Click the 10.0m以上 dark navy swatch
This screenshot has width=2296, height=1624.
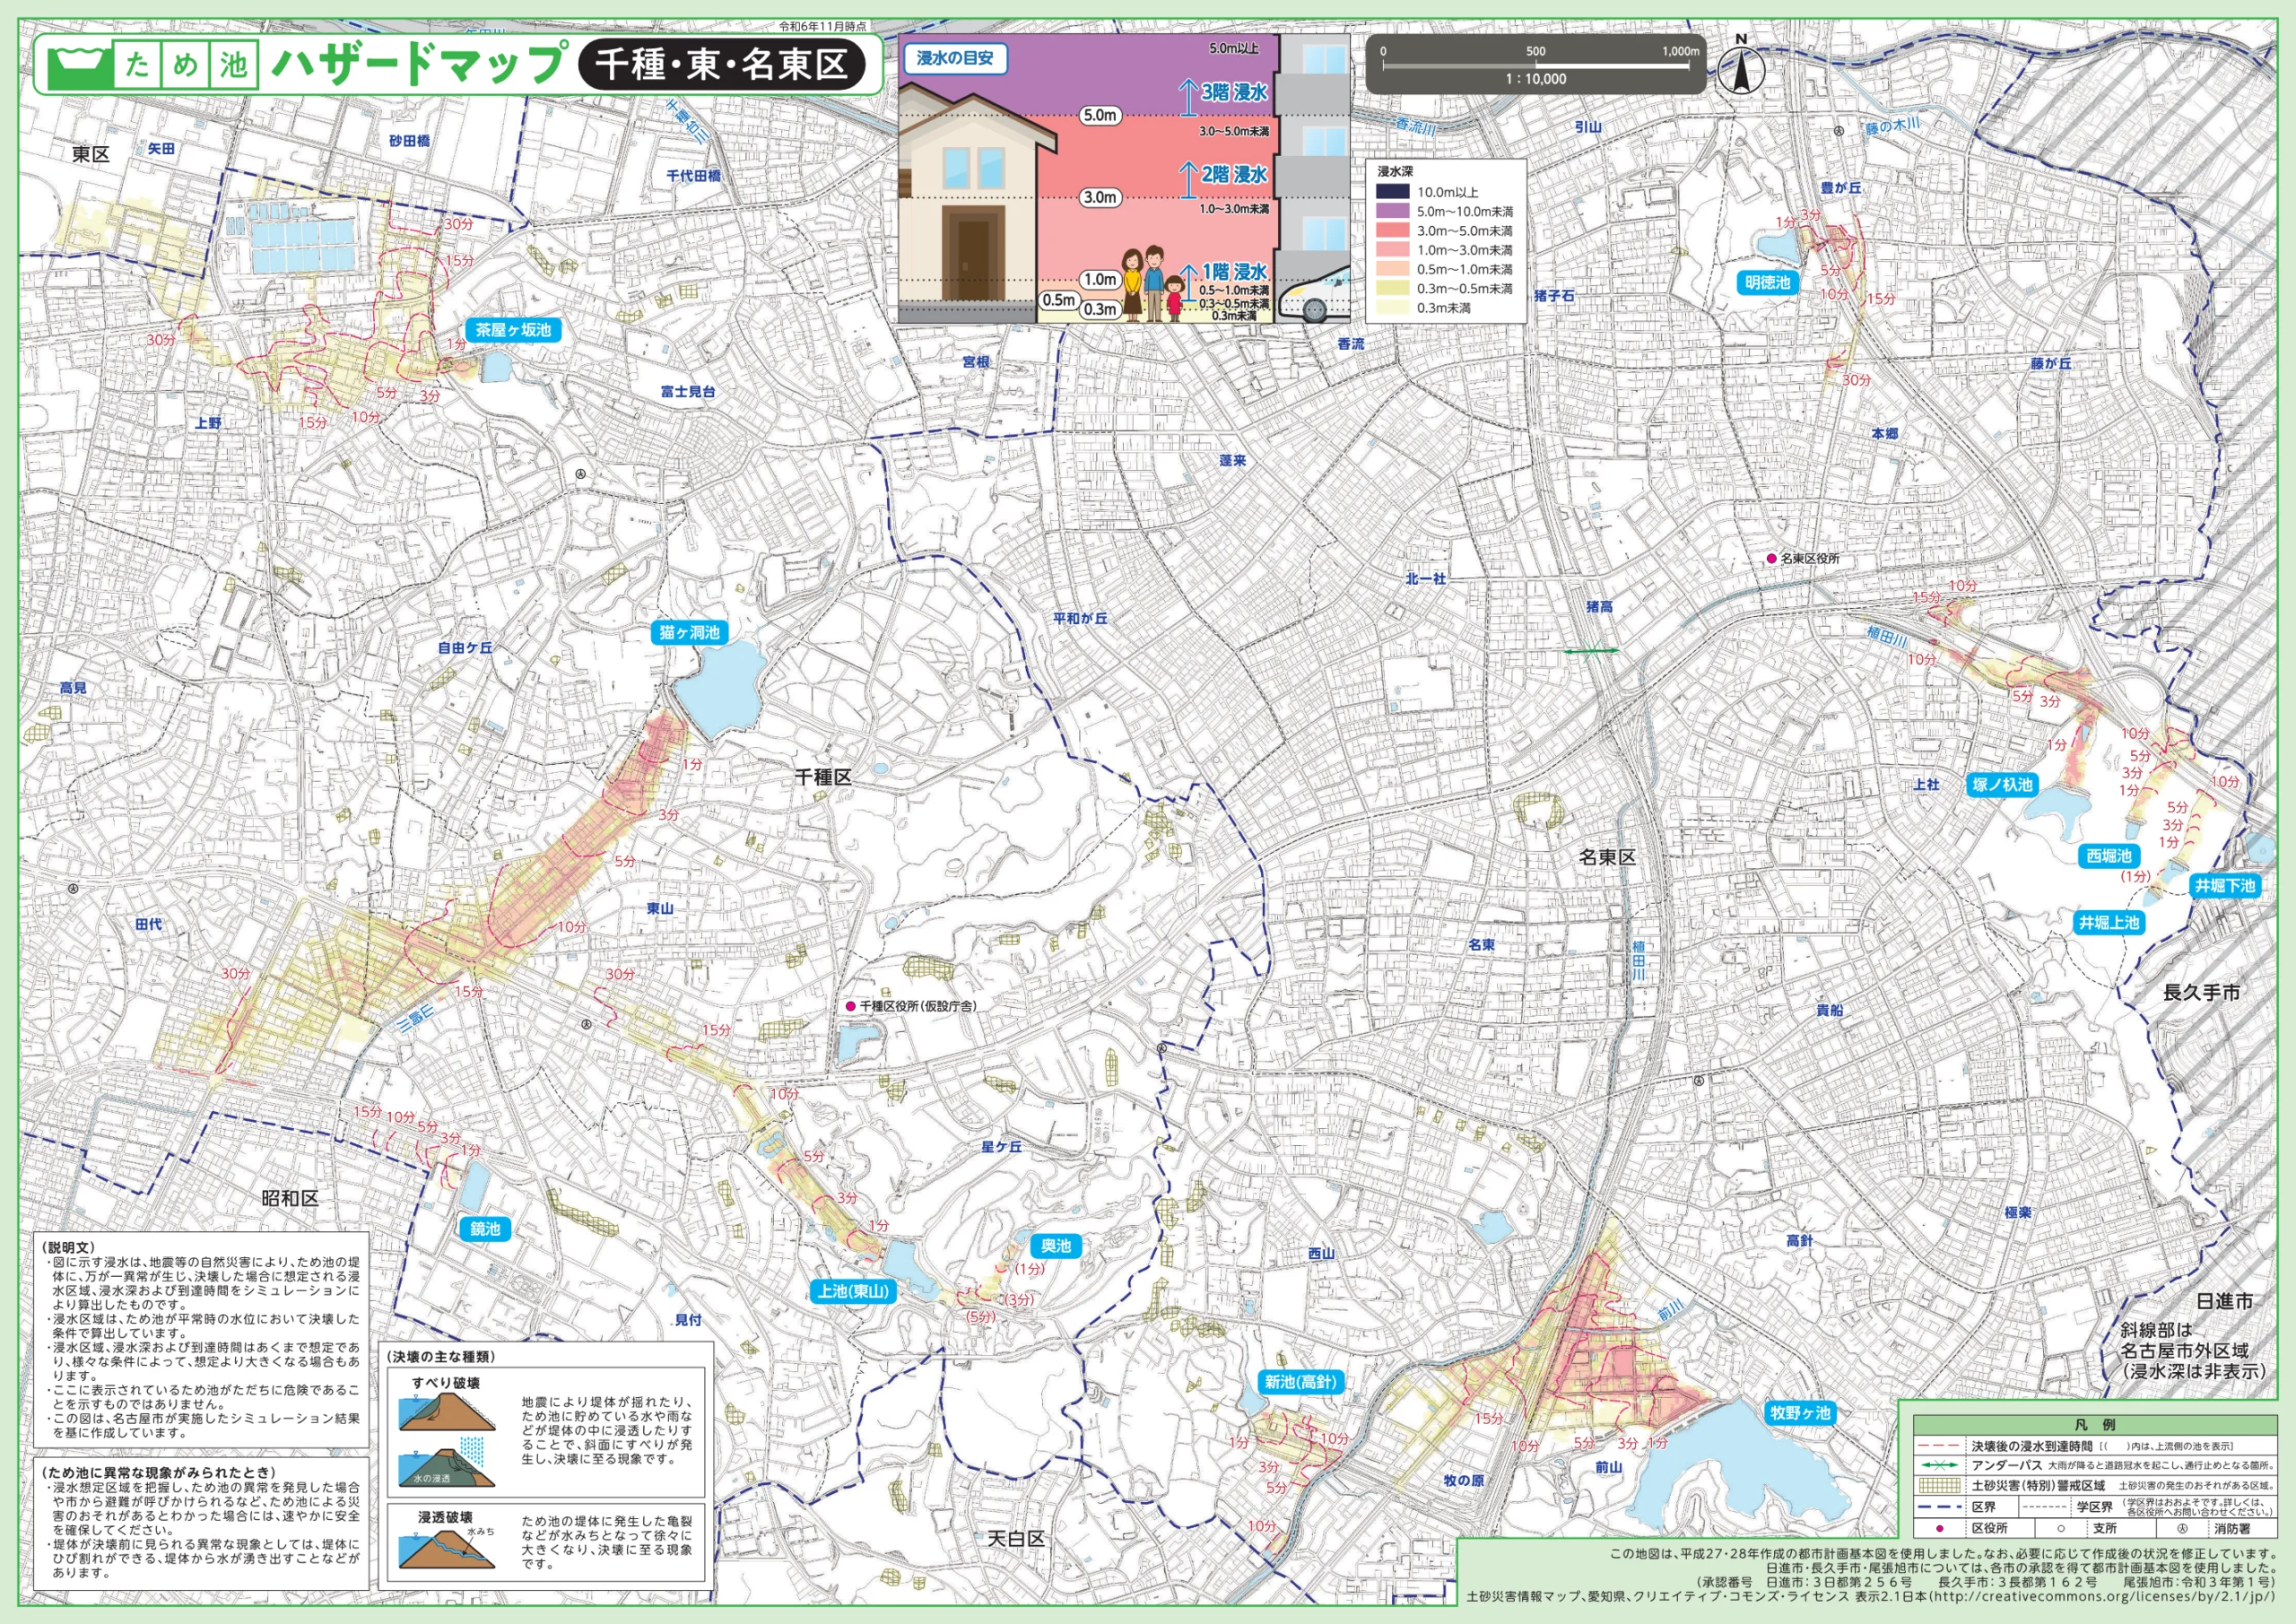coord(1393,192)
